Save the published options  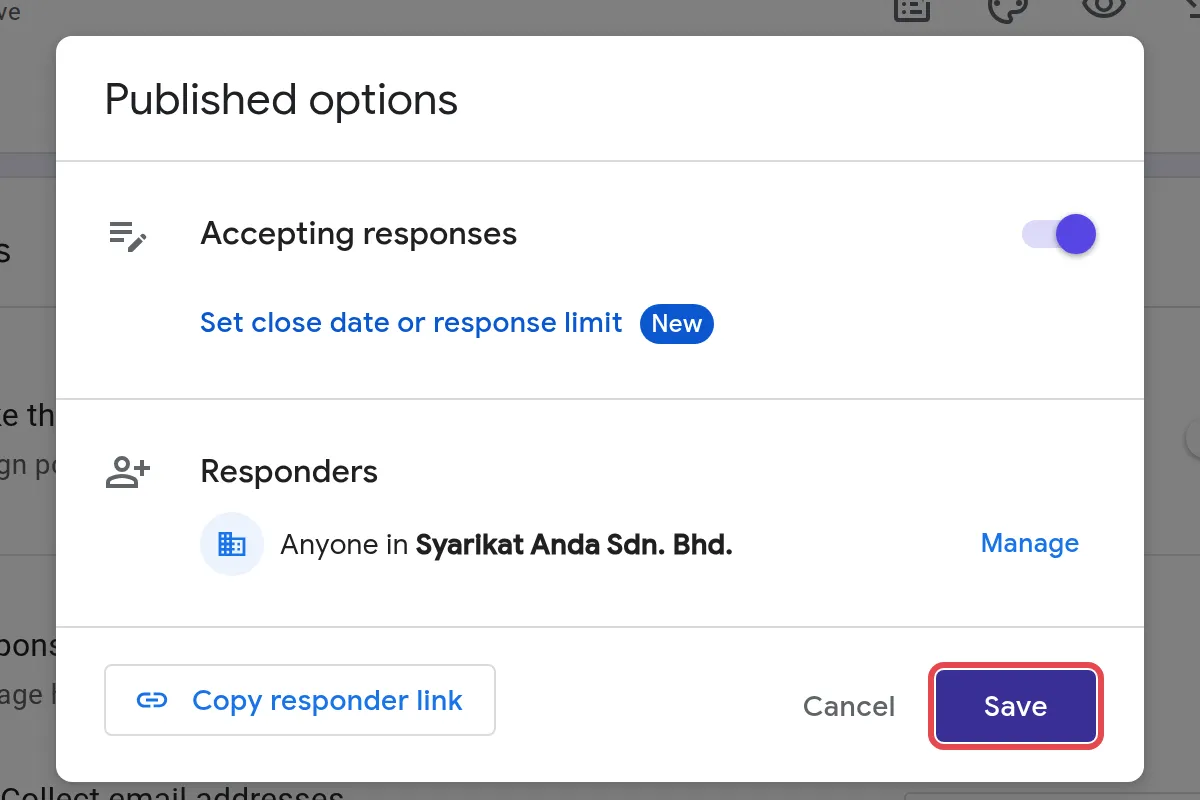pyautogui.click(x=1015, y=706)
